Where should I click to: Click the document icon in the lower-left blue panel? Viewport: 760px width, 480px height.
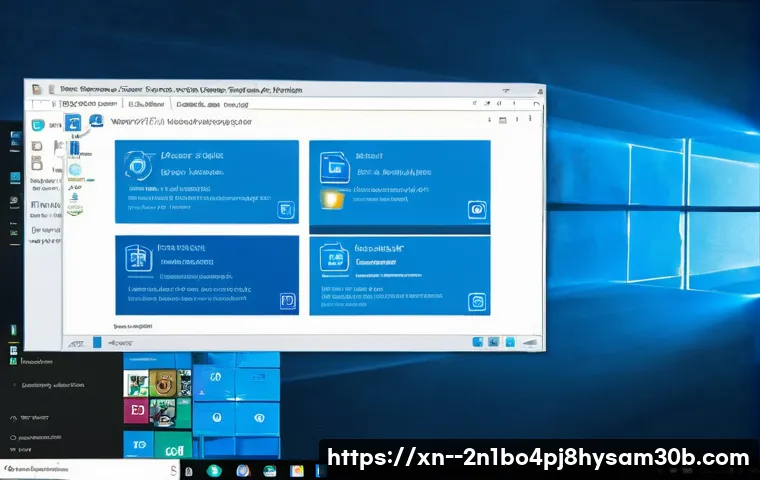tap(138, 260)
